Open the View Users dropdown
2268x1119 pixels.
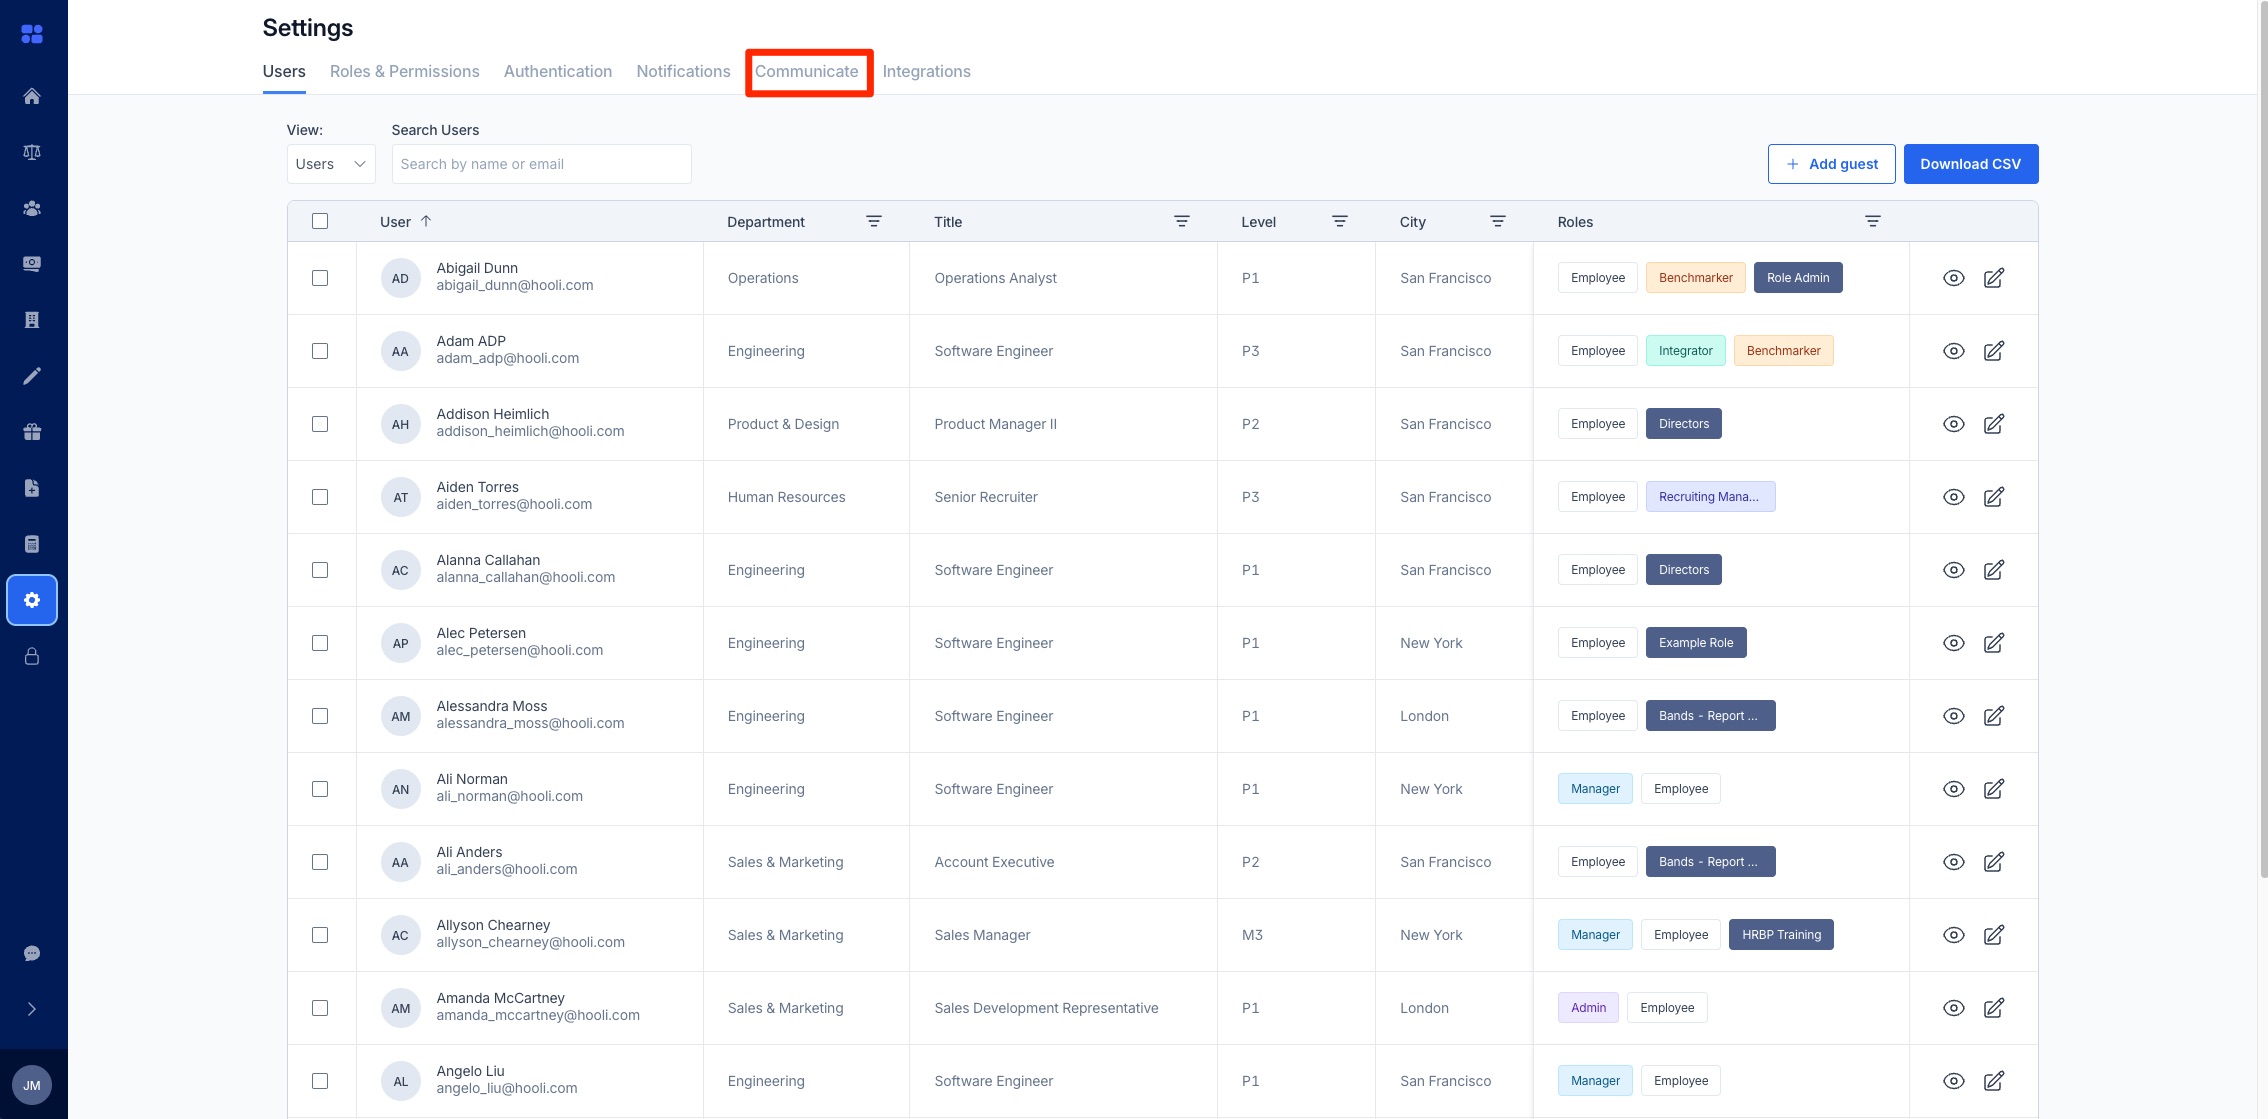pos(330,164)
